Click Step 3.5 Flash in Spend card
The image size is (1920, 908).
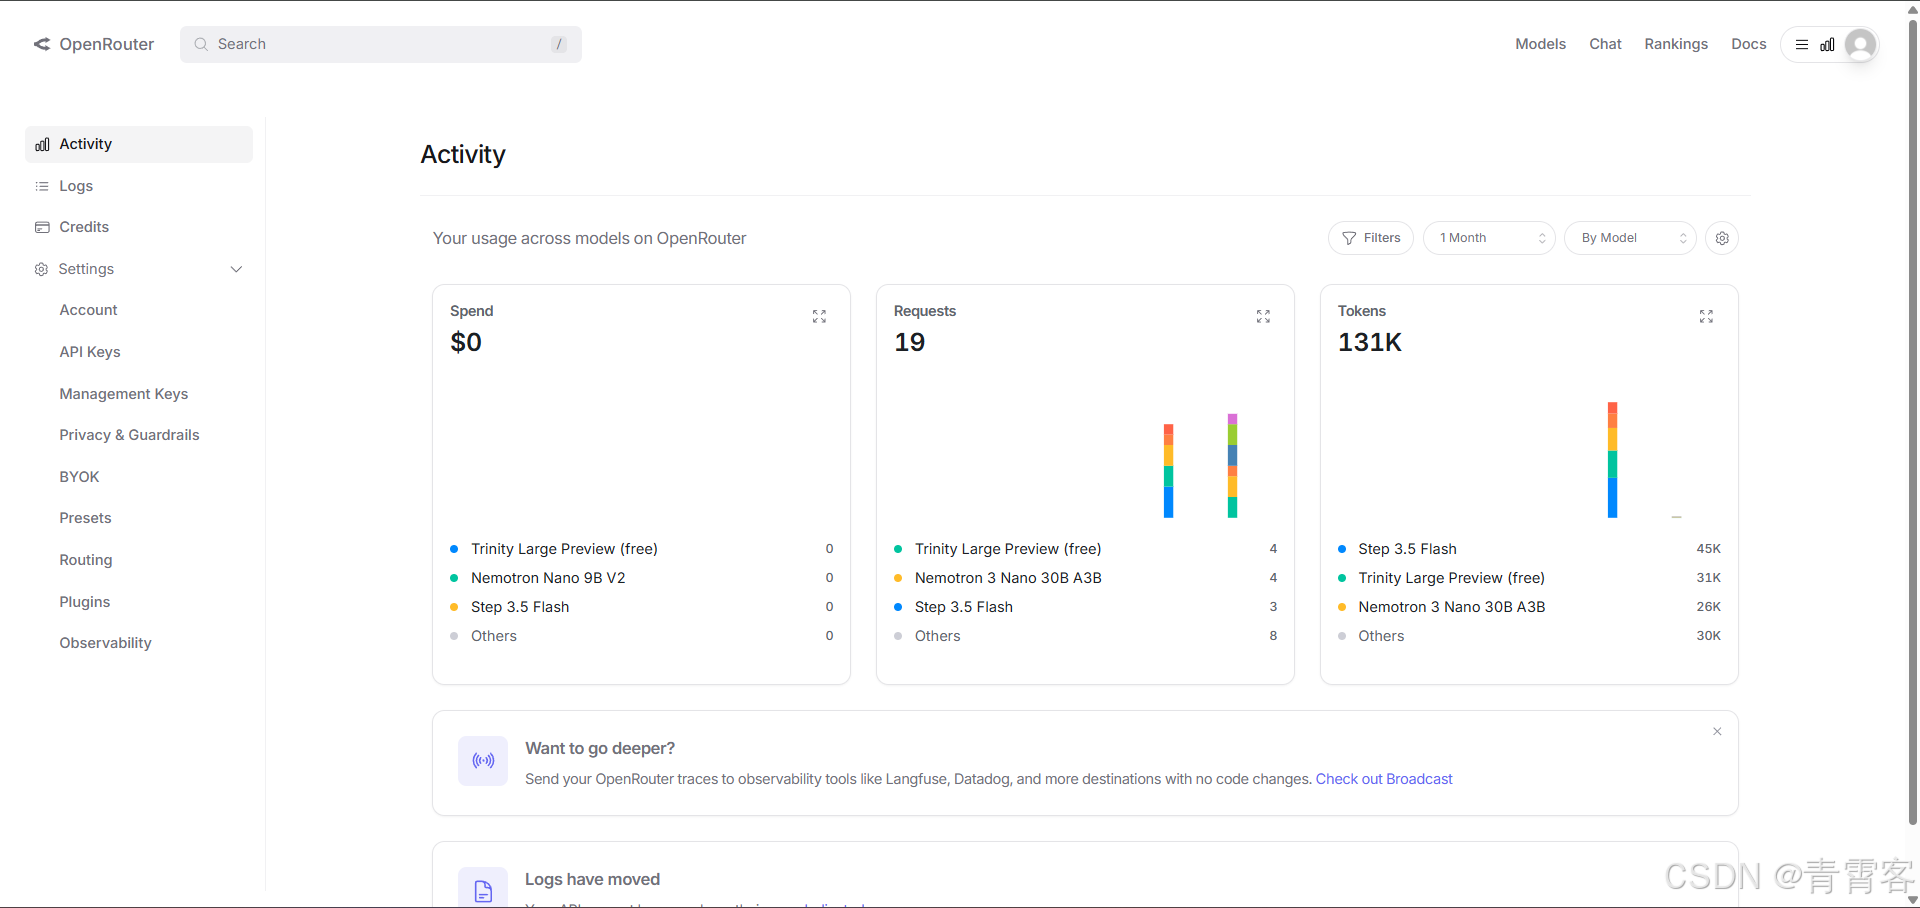[641, 607]
